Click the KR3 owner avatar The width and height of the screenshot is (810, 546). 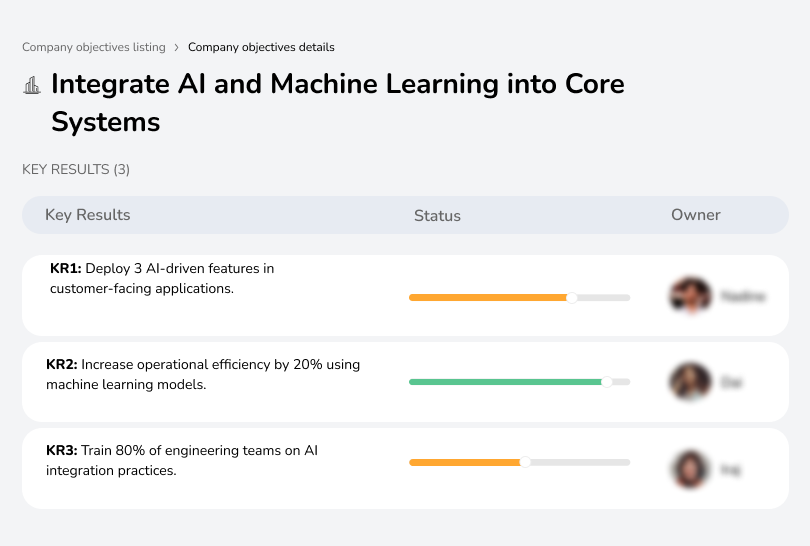click(x=691, y=469)
